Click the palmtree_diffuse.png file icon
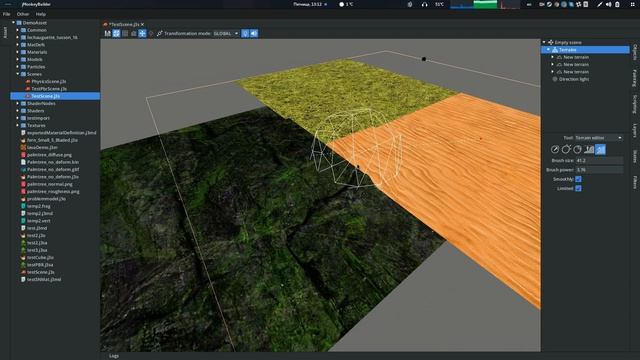Viewport: 640px width, 360px height. coord(23,155)
